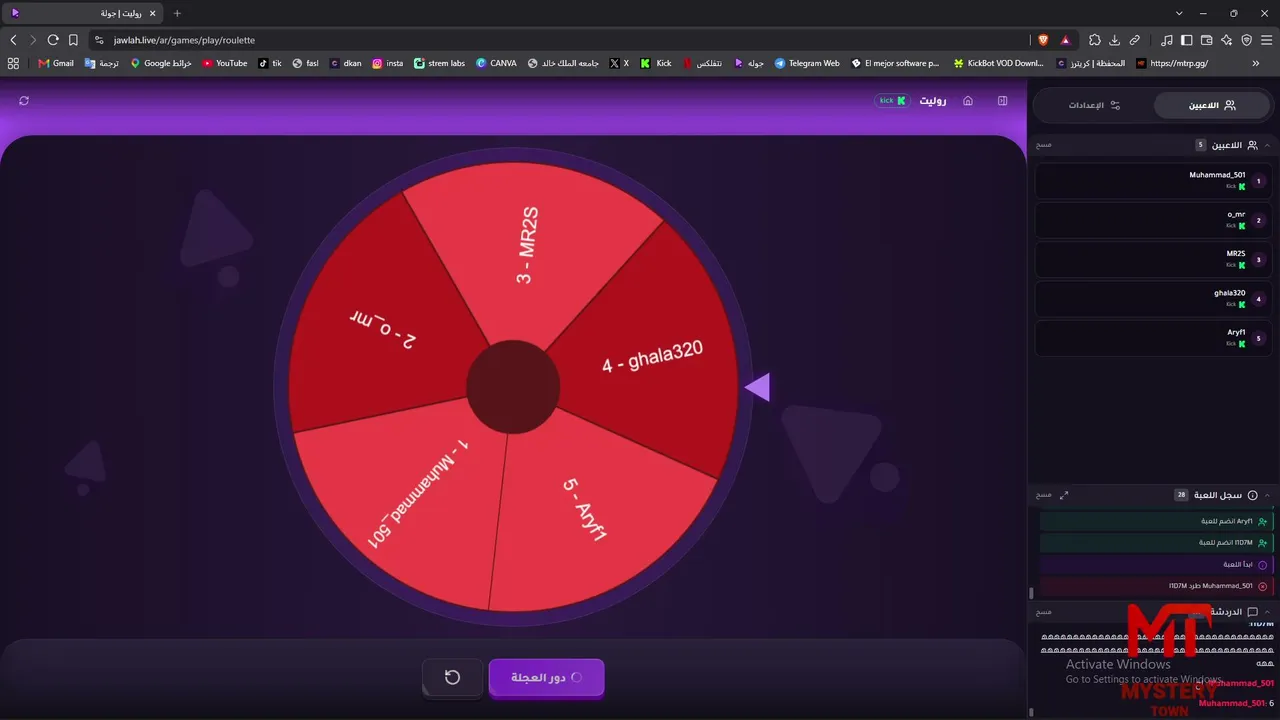The height and width of the screenshot is (720, 1280).
Task: Spin the wheel with دور العجلة button
Action: [x=546, y=677]
